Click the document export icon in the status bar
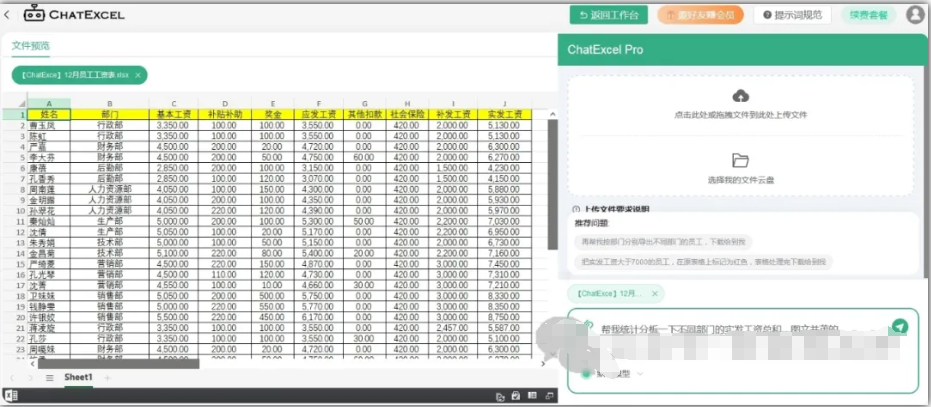 pos(500,396)
